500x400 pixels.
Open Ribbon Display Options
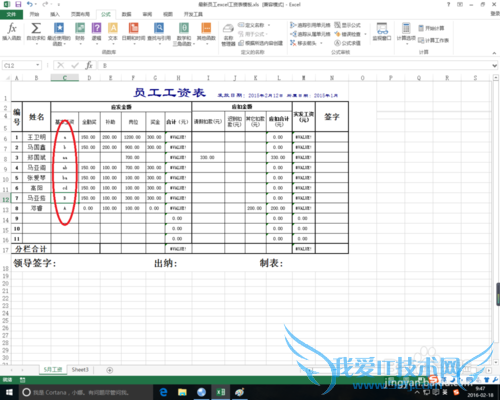tap(460, 4)
